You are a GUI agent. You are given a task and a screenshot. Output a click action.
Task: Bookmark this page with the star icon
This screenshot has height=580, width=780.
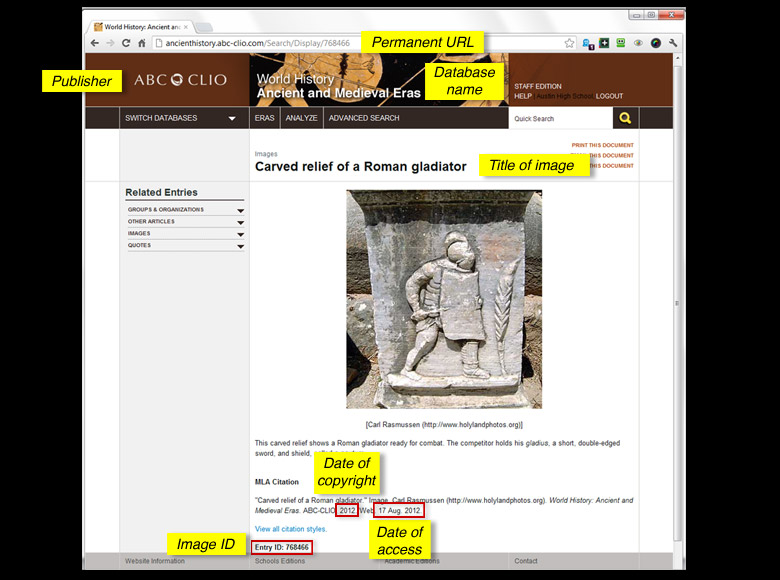570,43
